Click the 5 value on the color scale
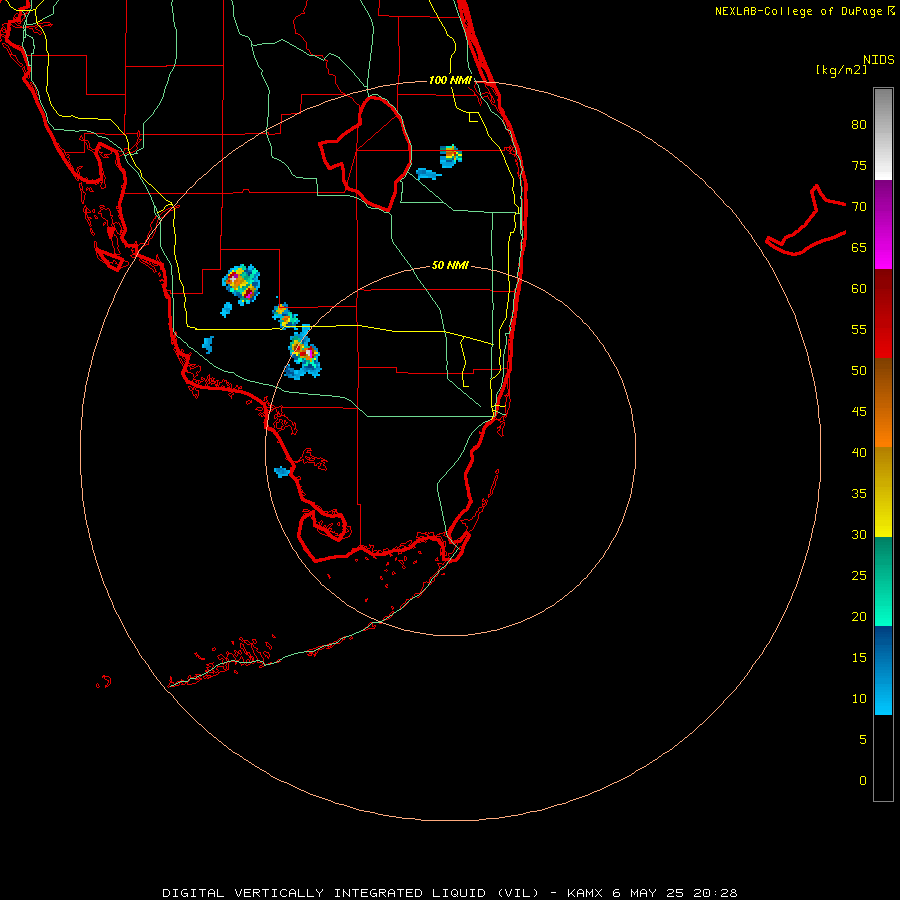900x900 pixels. pos(863,740)
